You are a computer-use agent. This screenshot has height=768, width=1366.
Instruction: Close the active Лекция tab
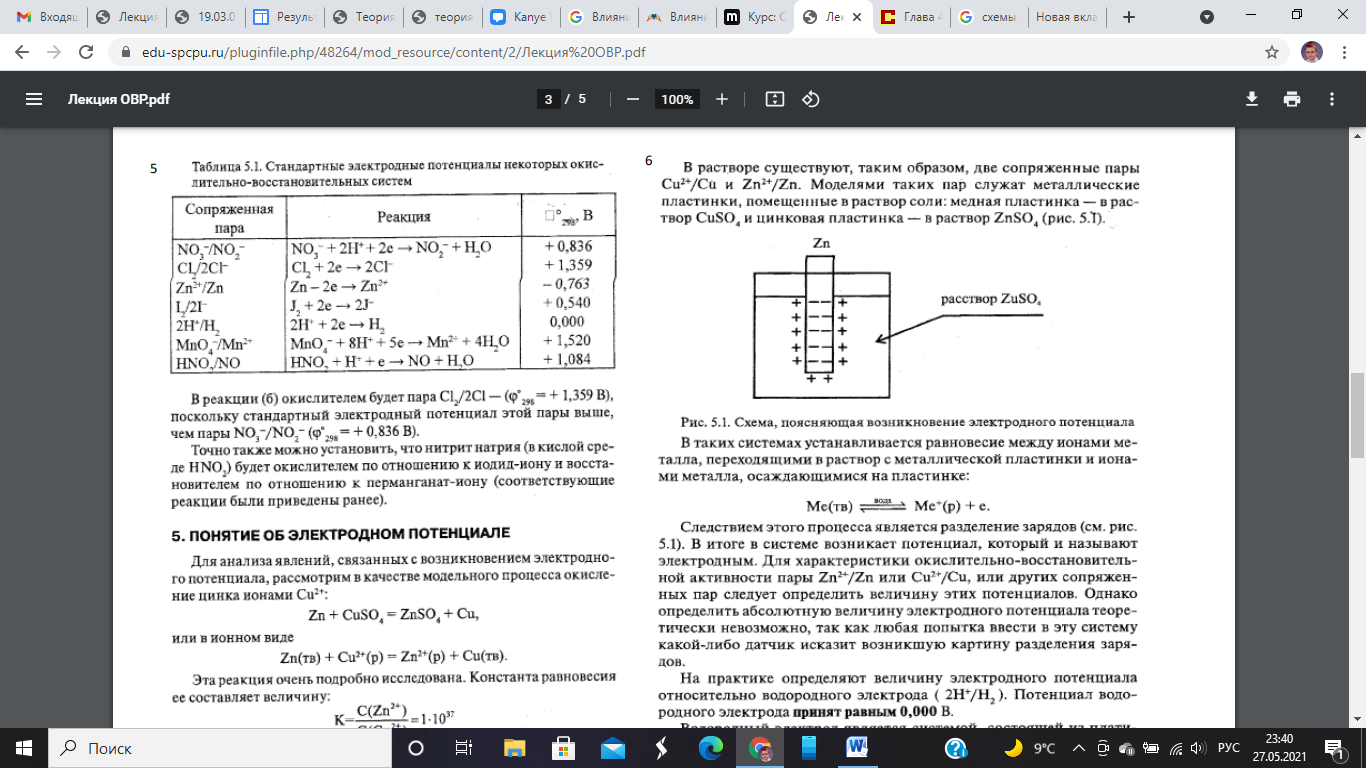pos(858,17)
